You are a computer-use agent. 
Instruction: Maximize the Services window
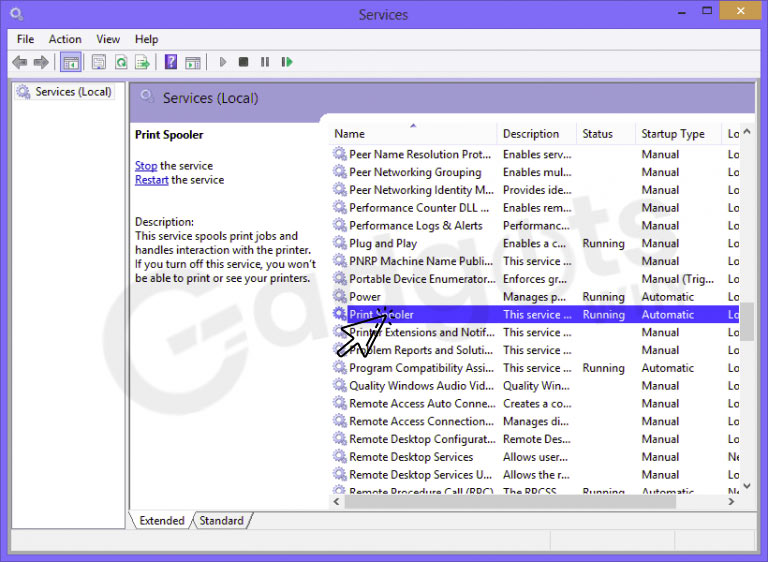(707, 11)
